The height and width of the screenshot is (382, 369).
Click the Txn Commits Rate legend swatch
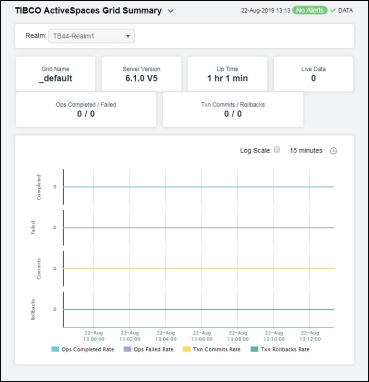pos(187,349)
